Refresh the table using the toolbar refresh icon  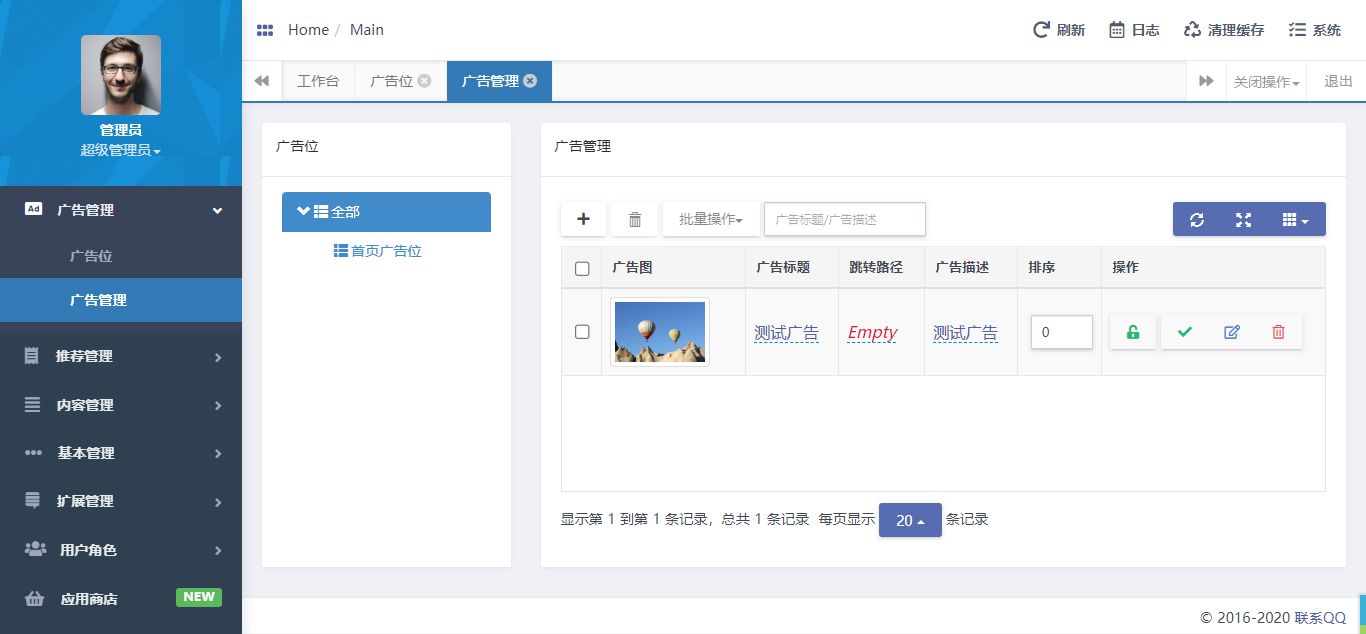pos(1196,220)
